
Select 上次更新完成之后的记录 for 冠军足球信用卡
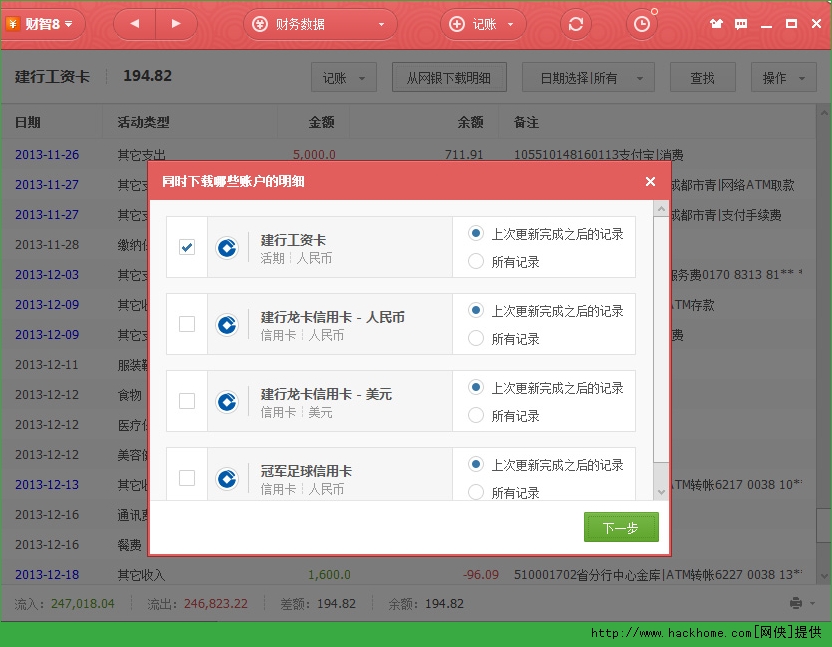coord(475,464)
